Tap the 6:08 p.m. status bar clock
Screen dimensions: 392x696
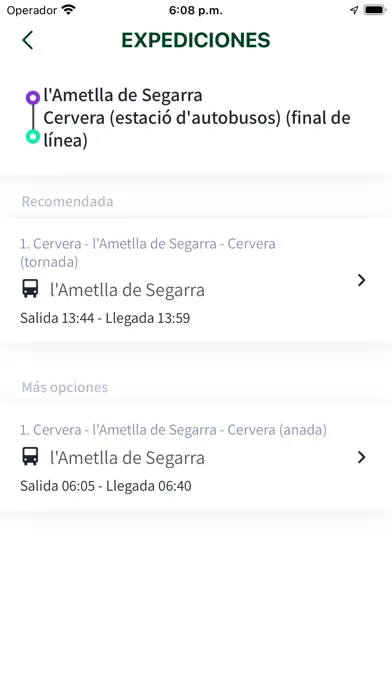tap(196, 11)
